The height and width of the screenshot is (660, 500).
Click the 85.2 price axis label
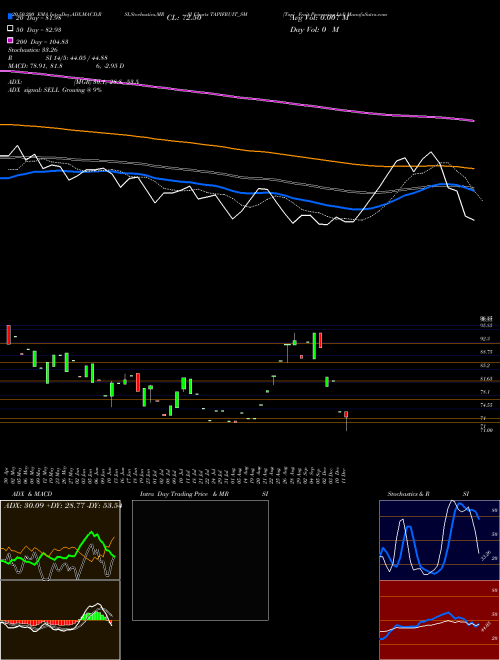(485, 365)
